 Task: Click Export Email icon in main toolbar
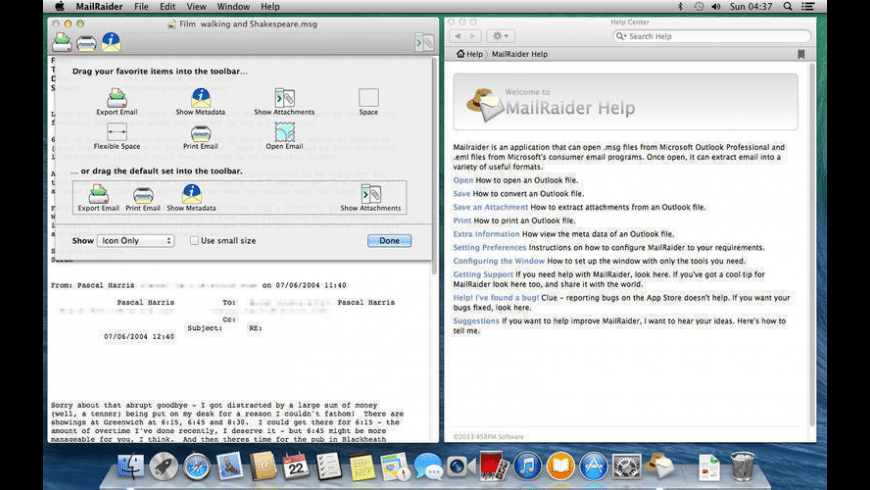point(62,42)
